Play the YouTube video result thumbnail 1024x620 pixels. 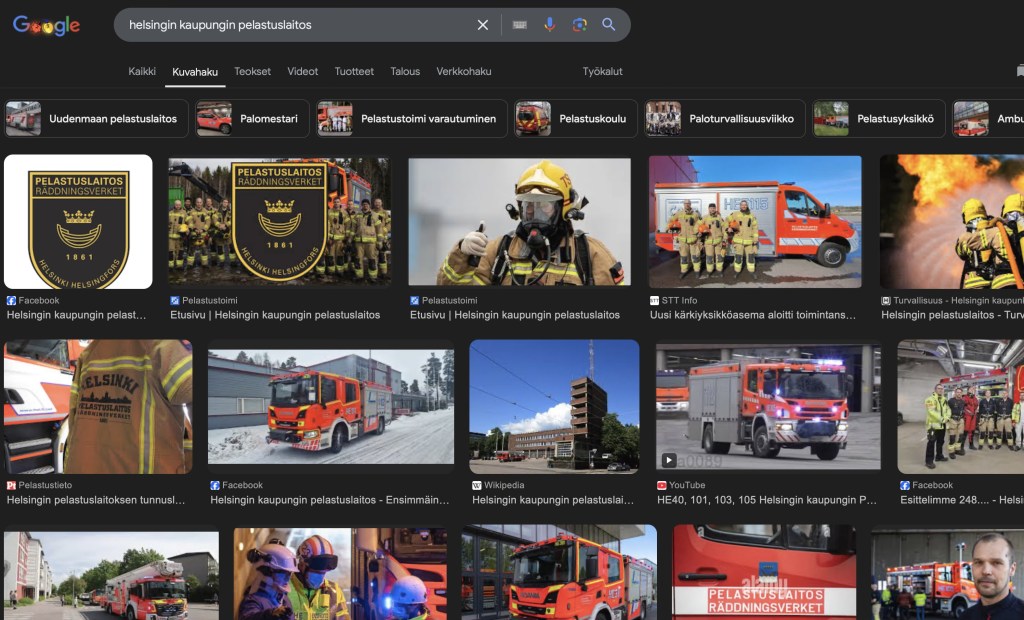pyautogui.click(x=768, y=406)
